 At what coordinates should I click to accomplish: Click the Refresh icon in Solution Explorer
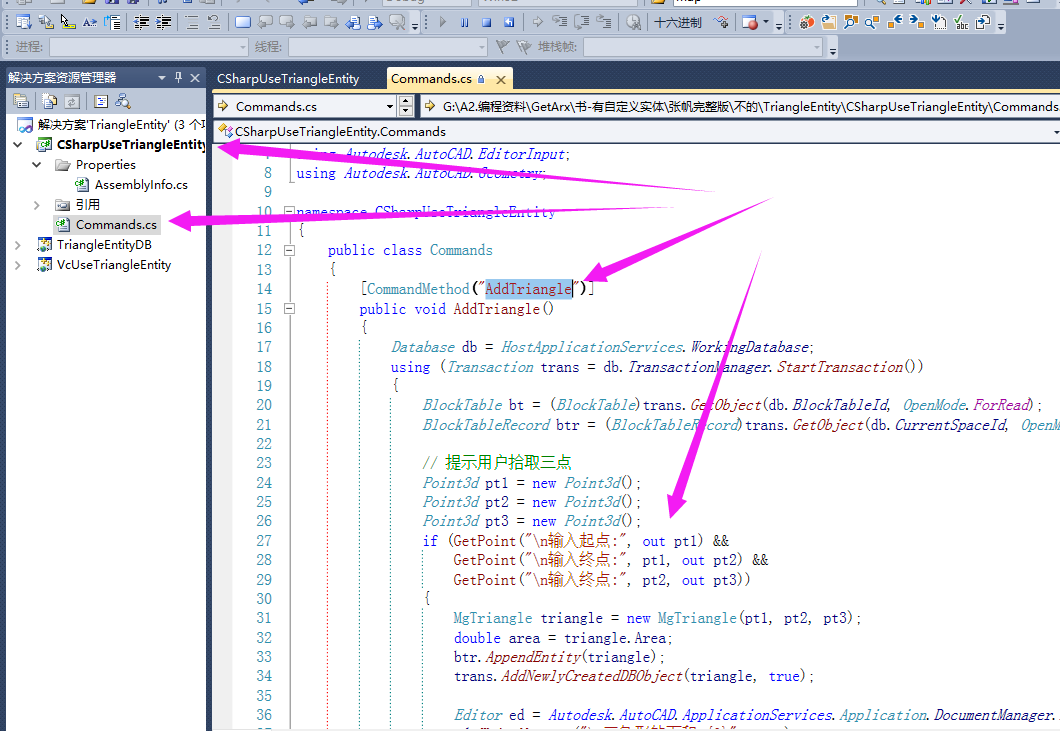coord(72,101)
